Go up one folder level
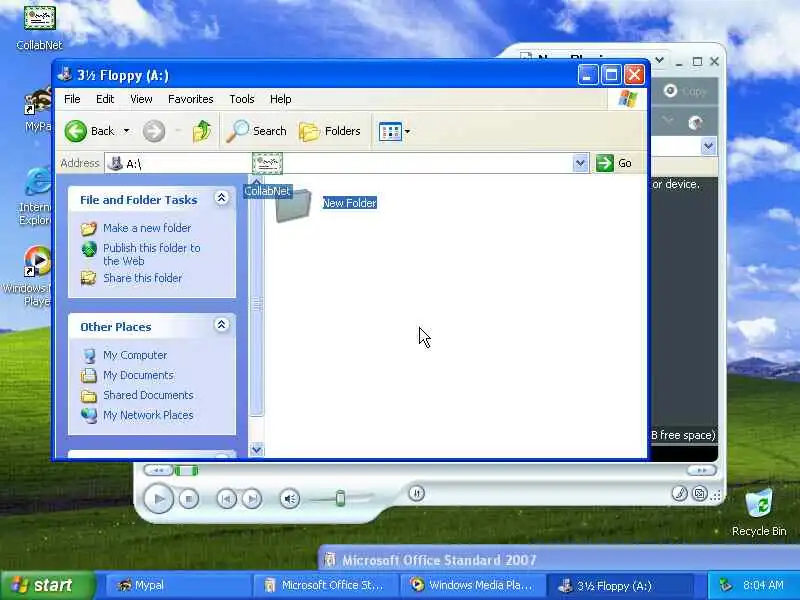Viewport: 800px width, 600px height. pos(202,131)
